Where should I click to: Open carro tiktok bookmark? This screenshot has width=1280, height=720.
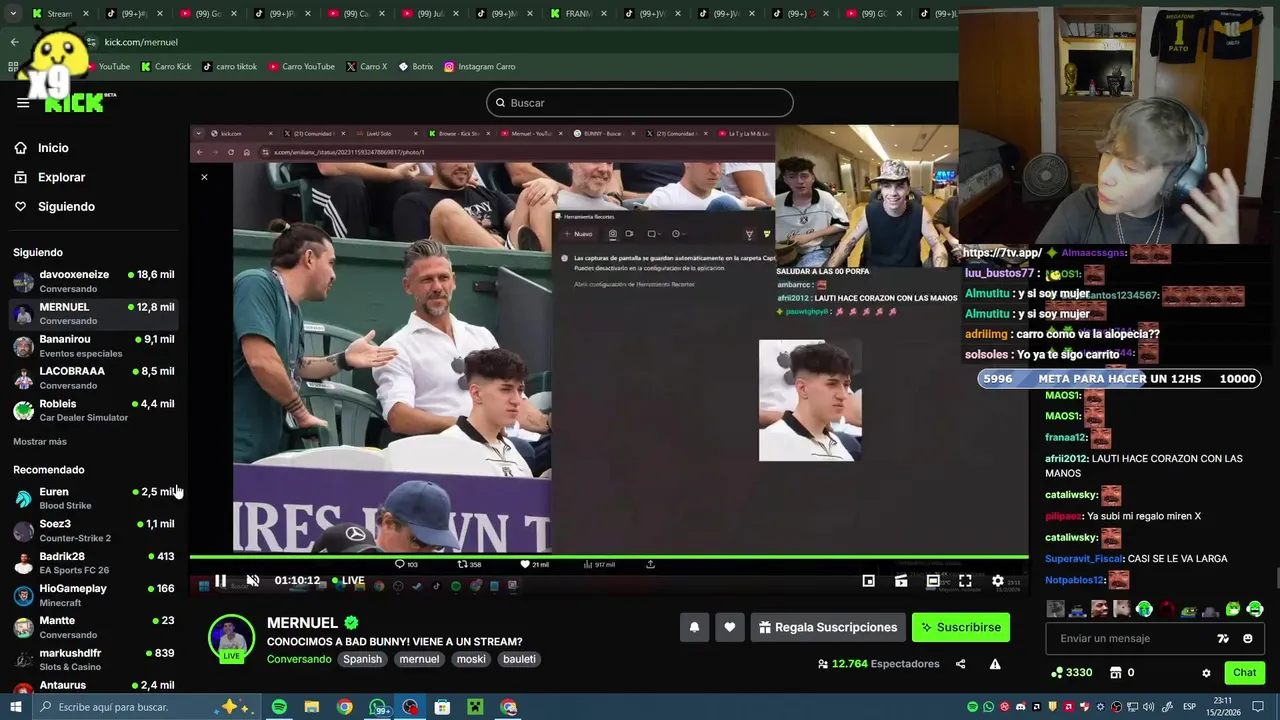pyautogui.click(x=230, y=67)
